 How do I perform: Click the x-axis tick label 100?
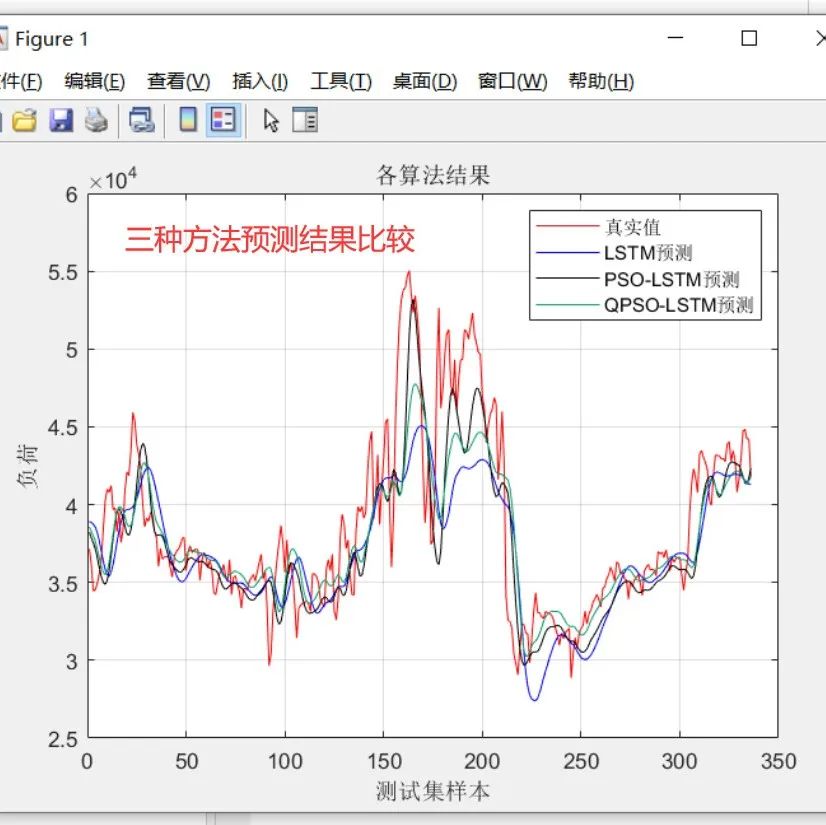pyautogui.click(x=285, y=762)
